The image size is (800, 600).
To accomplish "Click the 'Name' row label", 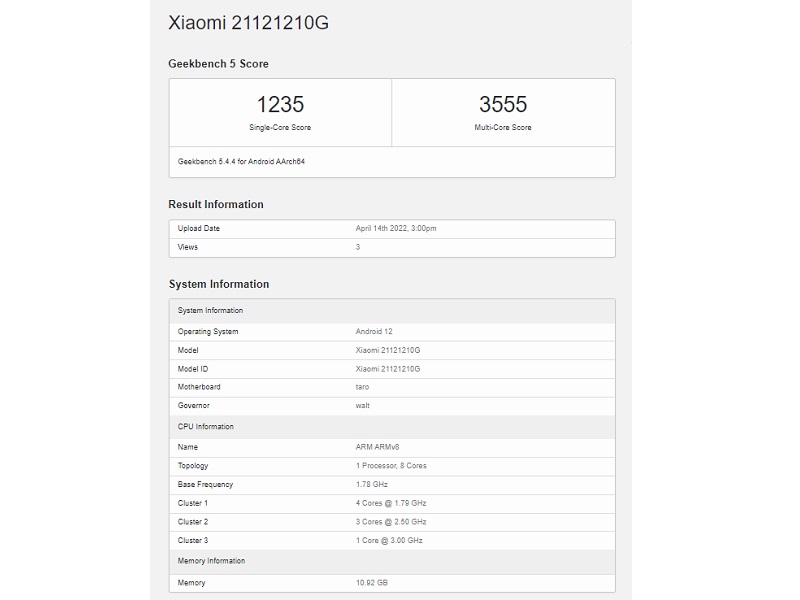I will click(188, 447).
